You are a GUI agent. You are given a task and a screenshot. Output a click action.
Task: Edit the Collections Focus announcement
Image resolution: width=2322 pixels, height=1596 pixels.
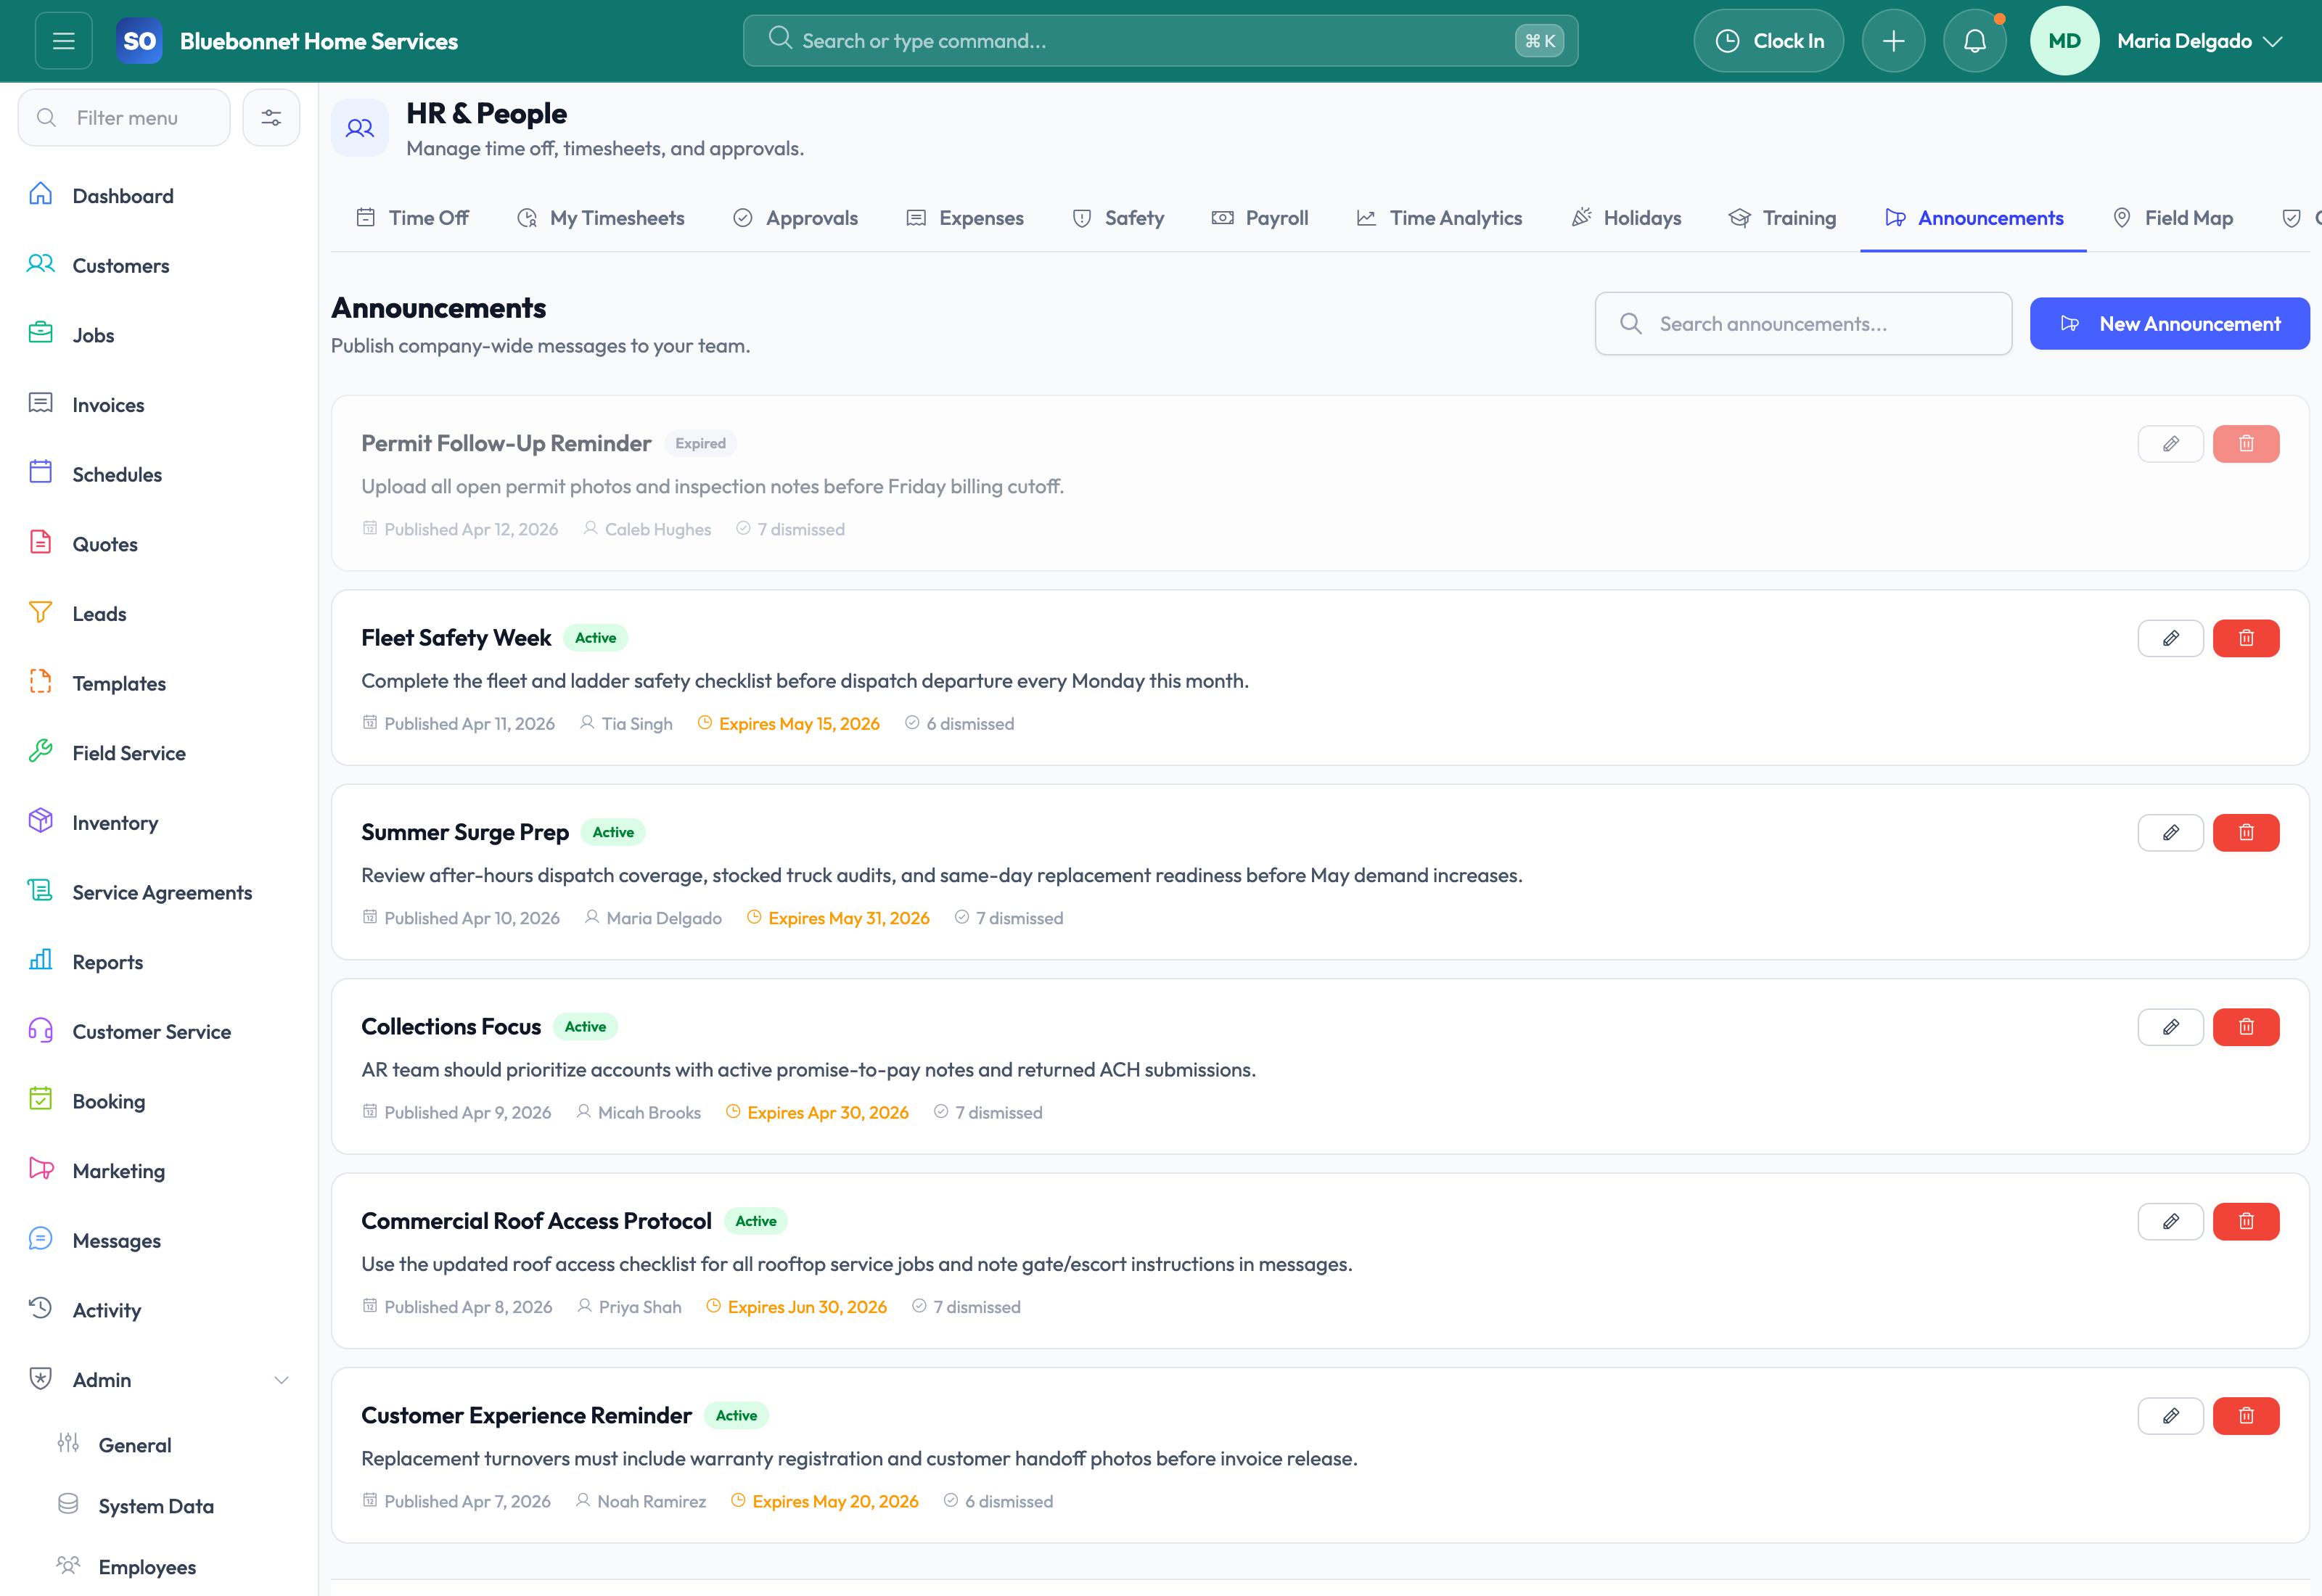(x=2170, y=1027)
